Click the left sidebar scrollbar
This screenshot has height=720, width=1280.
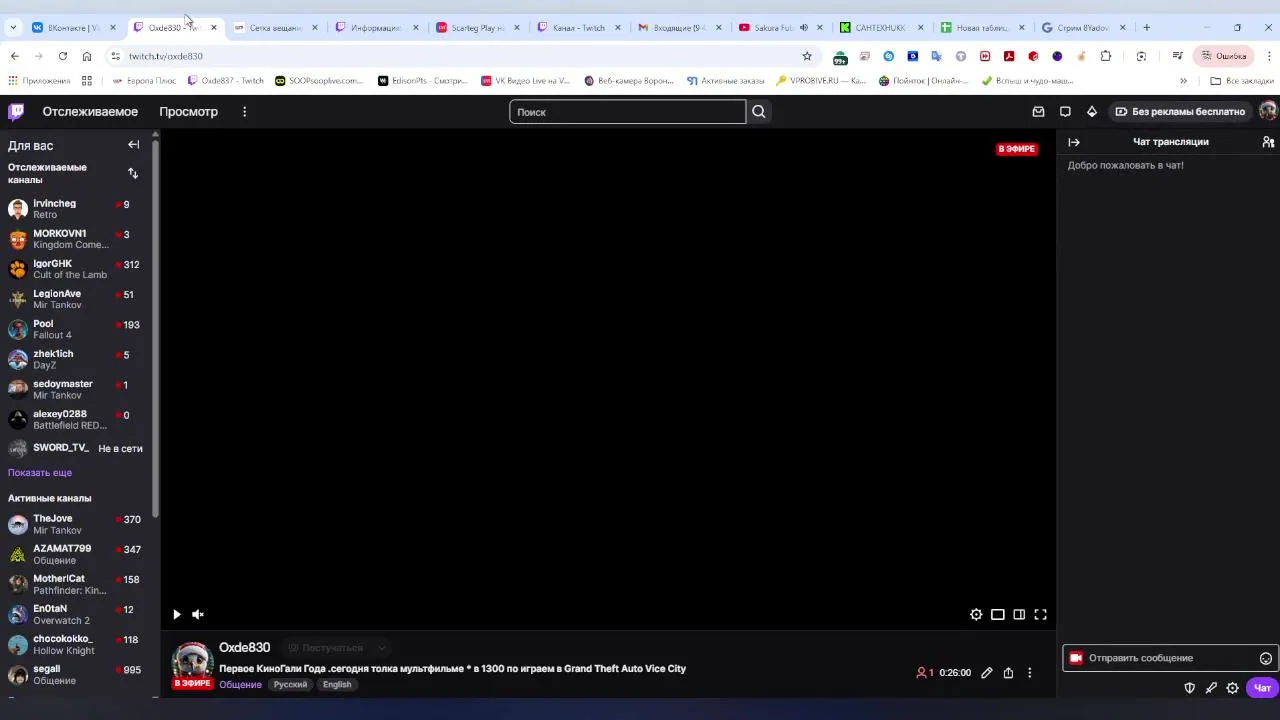click(155, 330)
